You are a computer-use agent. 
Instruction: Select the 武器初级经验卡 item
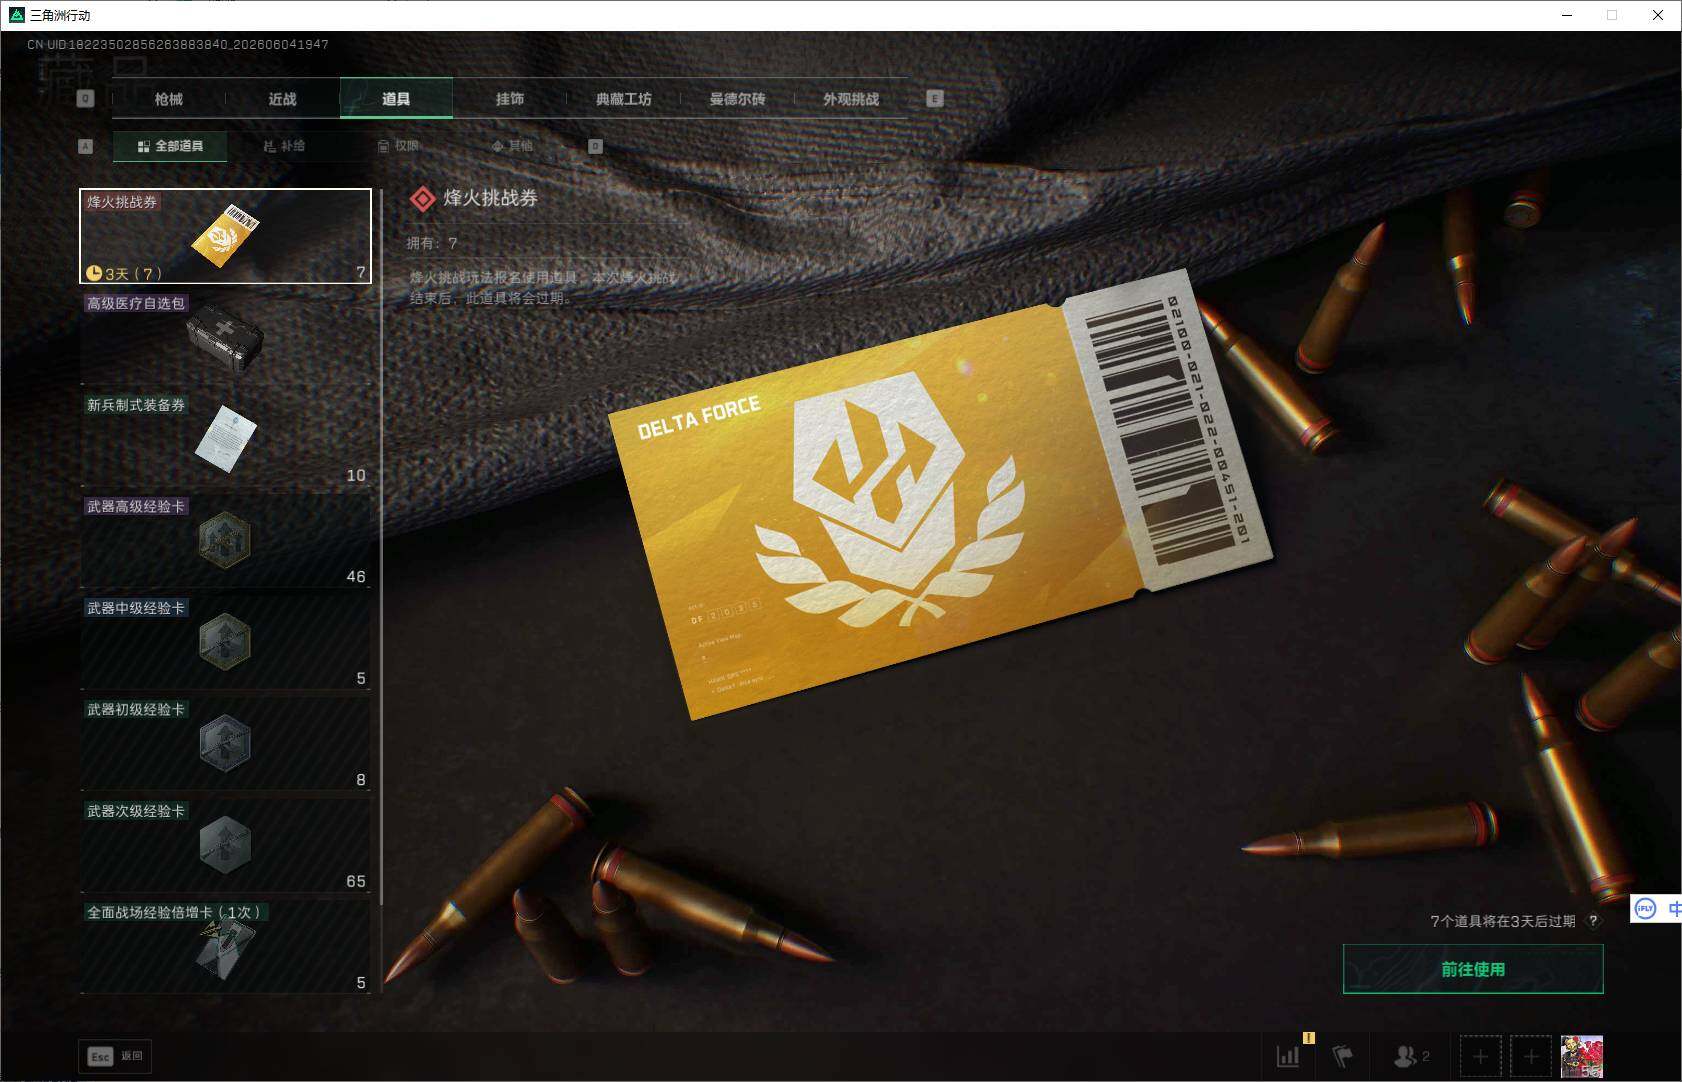pyautogui.click(x=226, y=744)
